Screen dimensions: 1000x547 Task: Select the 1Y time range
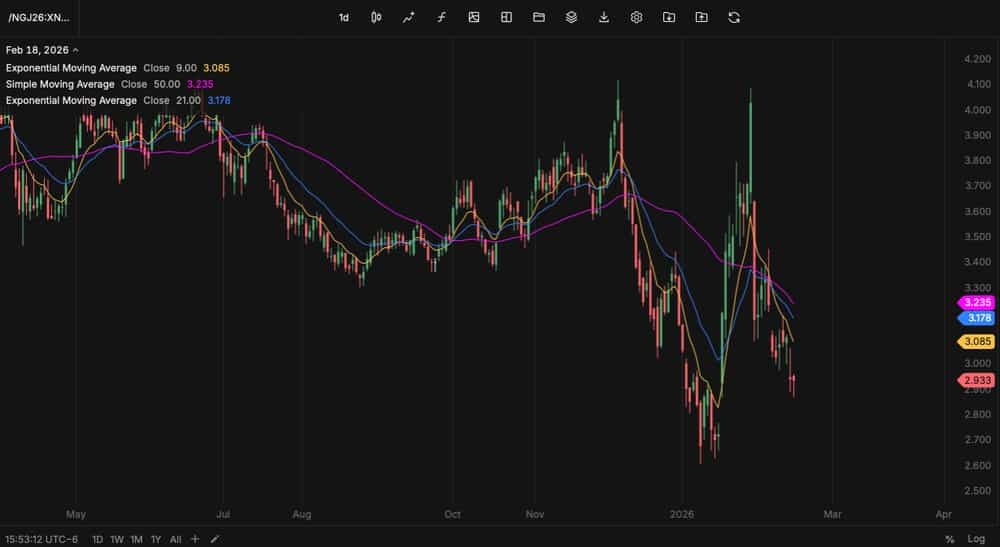(156, 539)
